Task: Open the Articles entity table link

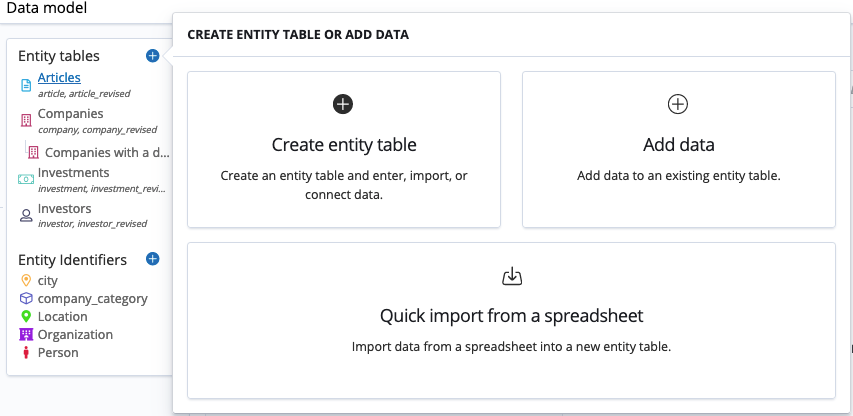Action: coord(59,78)
